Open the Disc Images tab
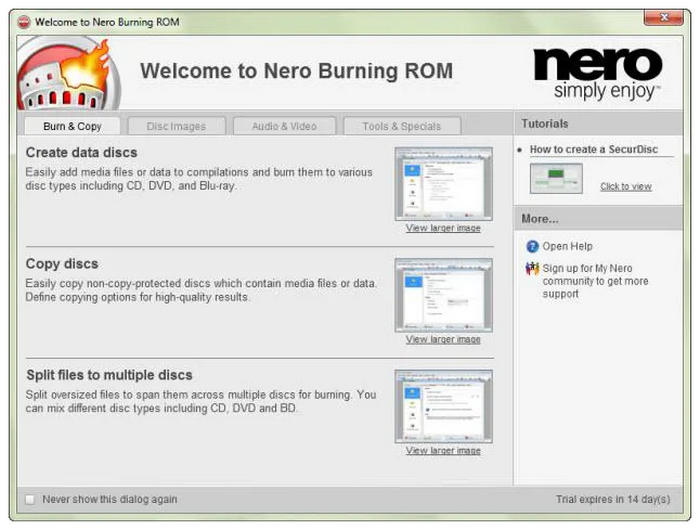The height and width of the screenshot is (530, 700). [x=176, y=126]
